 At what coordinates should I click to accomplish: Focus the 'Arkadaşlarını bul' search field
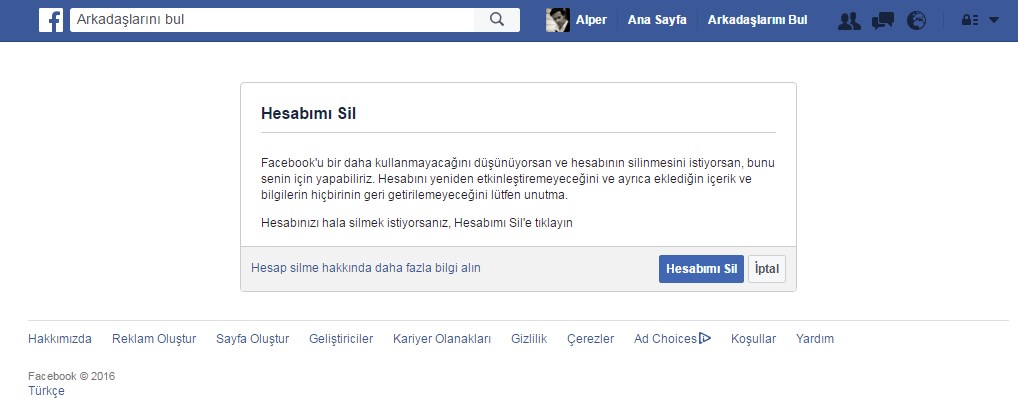click(270, 20)
